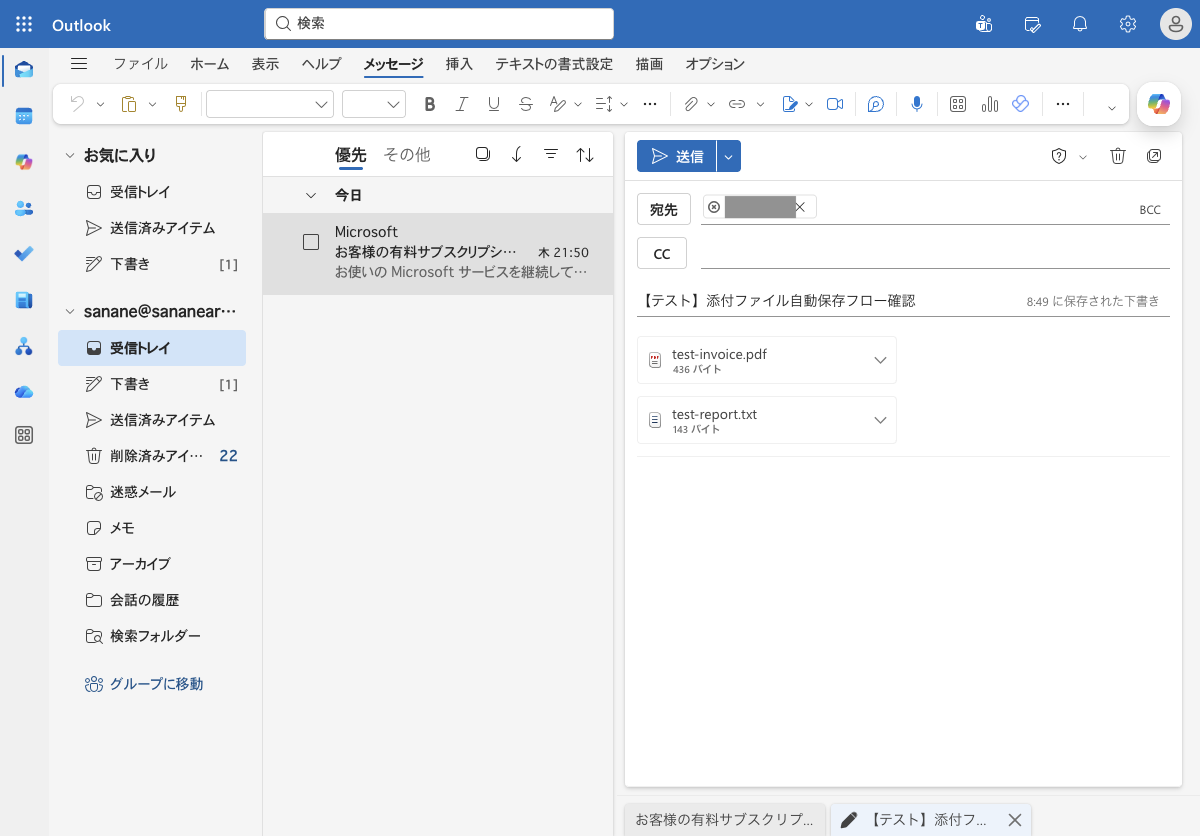Open テキストの書式設定 tab
The image size is (1200, 836).
click(x=554, y=64)
